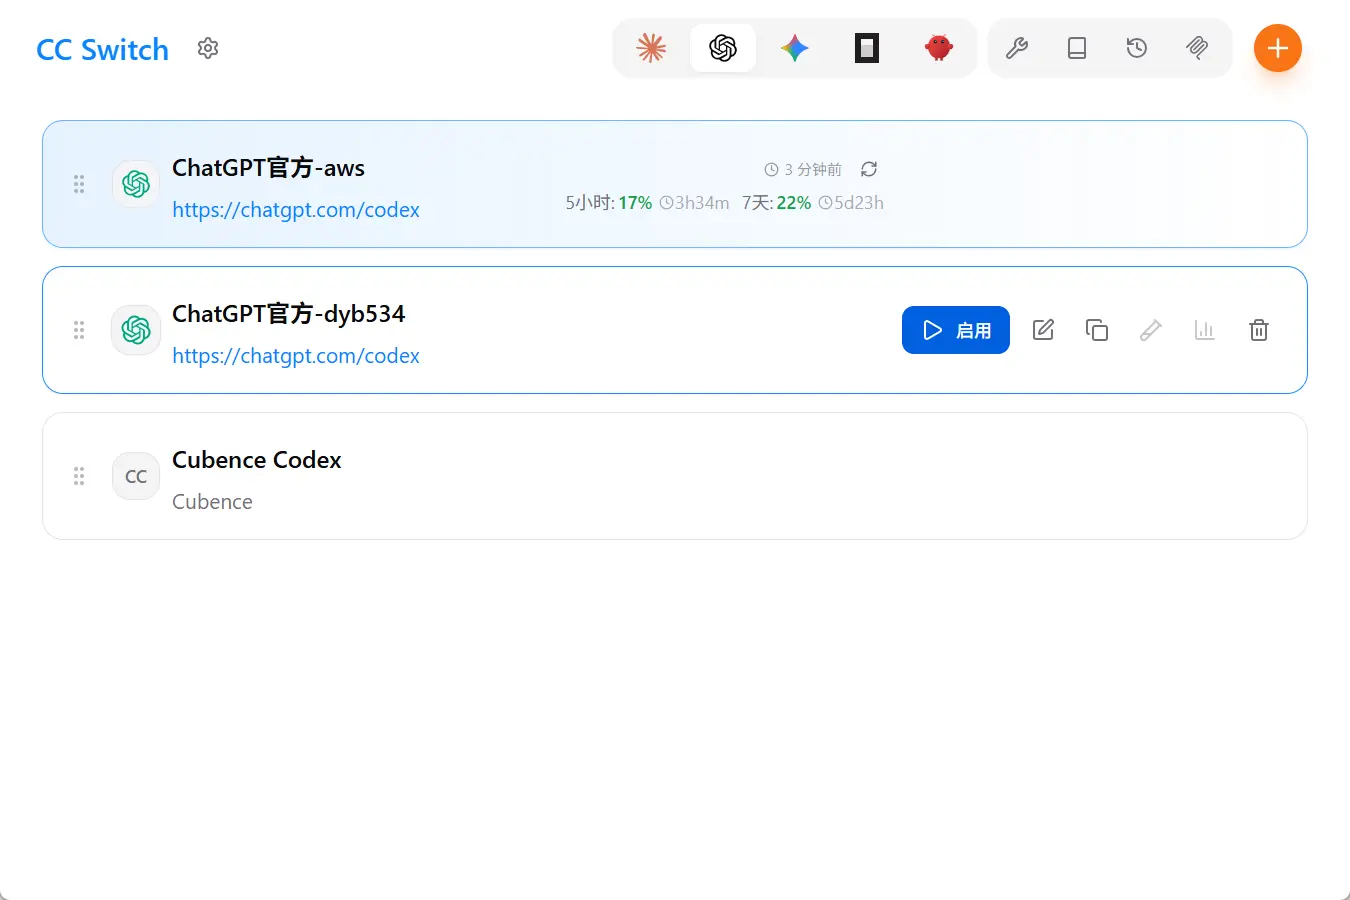The width and height of the screenshot is (1350, 900).
Task: Click the paperclip icon in the toolbar
Action: tap(1197, 48)
